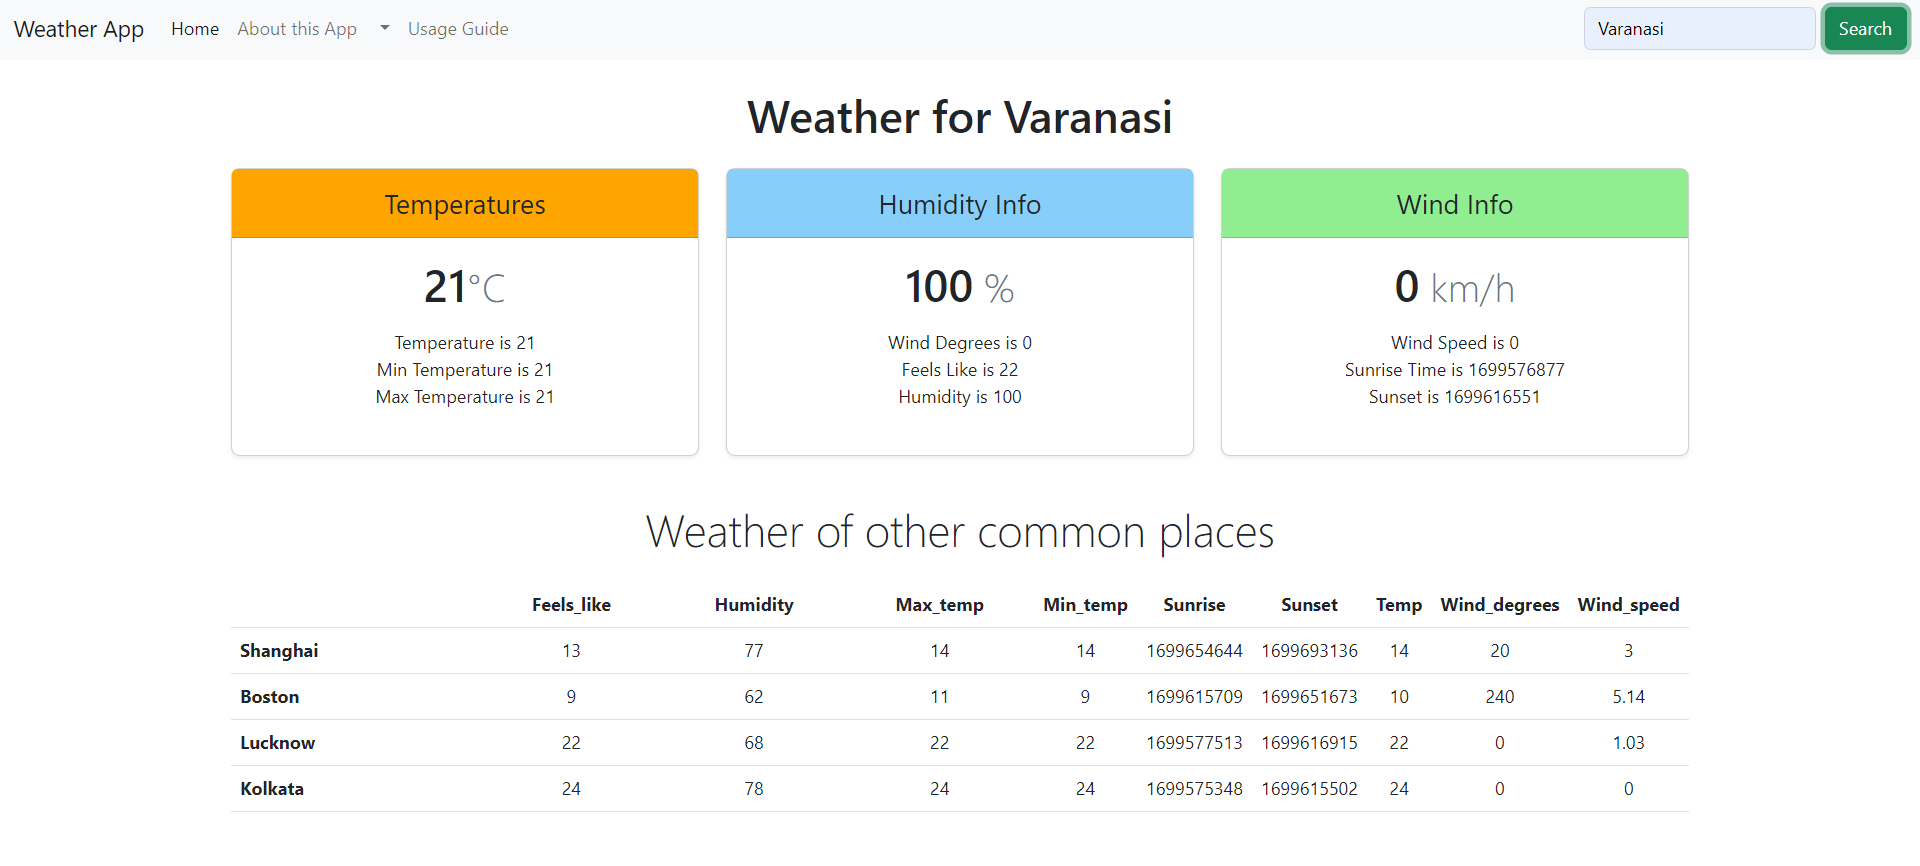Click the Humidity Info card header
This screenshot has width=1920, height=866.
959,204
